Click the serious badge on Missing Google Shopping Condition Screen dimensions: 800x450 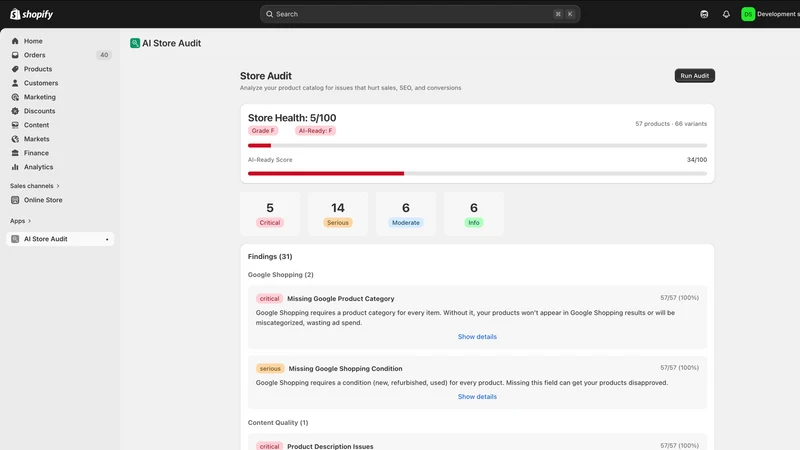pos(270,368)
